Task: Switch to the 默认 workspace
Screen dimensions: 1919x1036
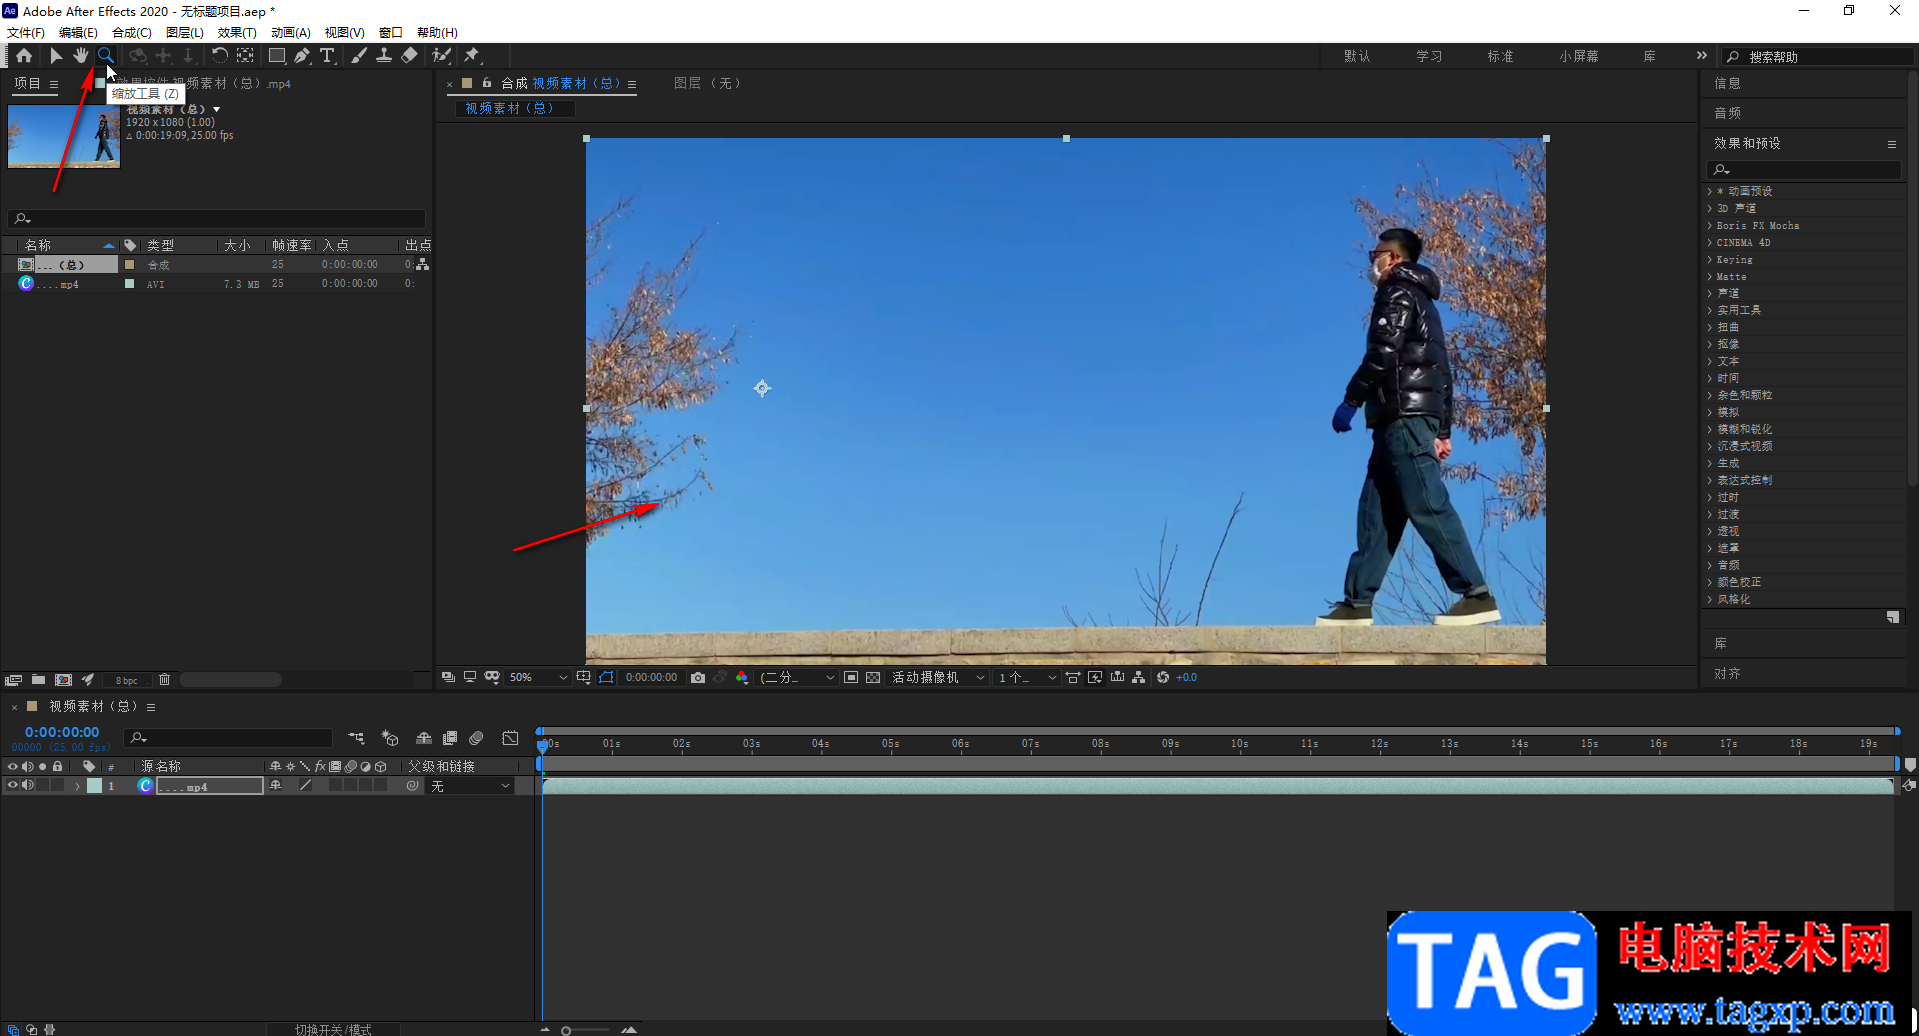Action: coord(1357,56)
